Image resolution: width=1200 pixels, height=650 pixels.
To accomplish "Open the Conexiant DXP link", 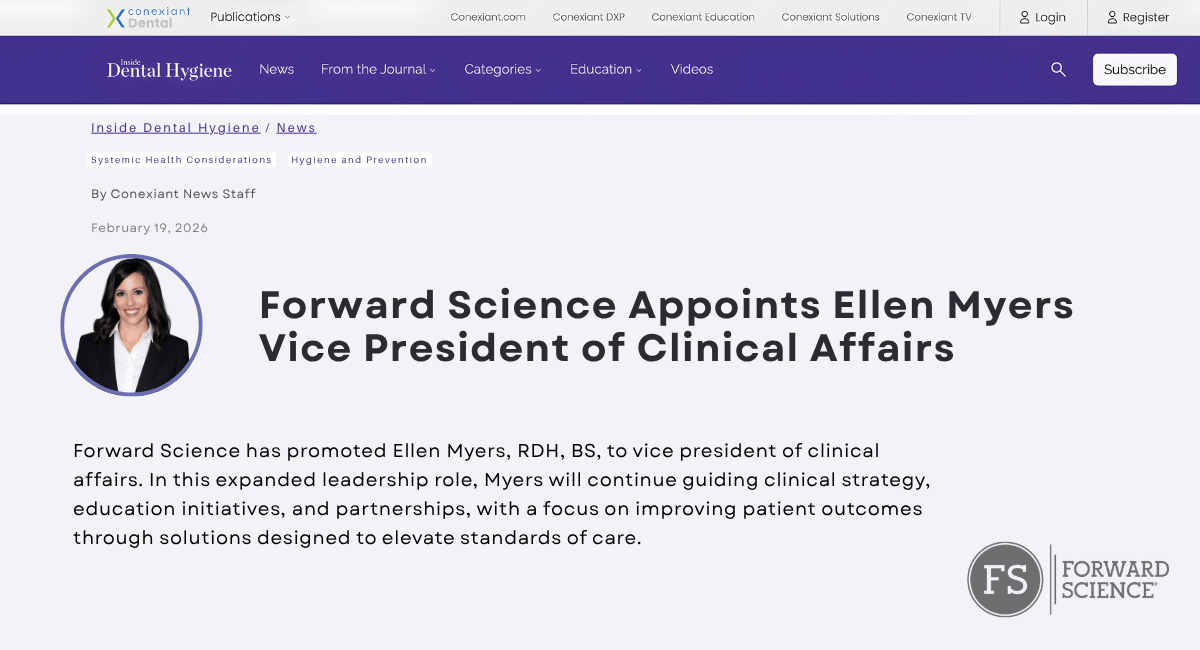I will point(588,17).
